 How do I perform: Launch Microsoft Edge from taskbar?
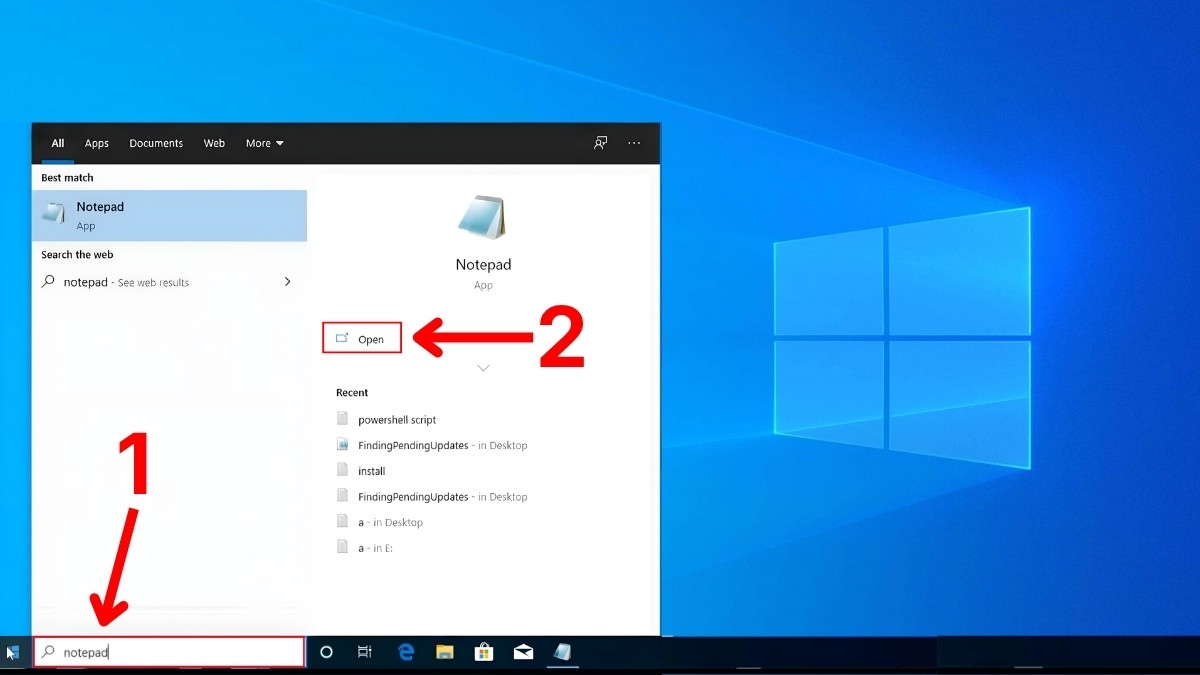(x=406, y=652)
